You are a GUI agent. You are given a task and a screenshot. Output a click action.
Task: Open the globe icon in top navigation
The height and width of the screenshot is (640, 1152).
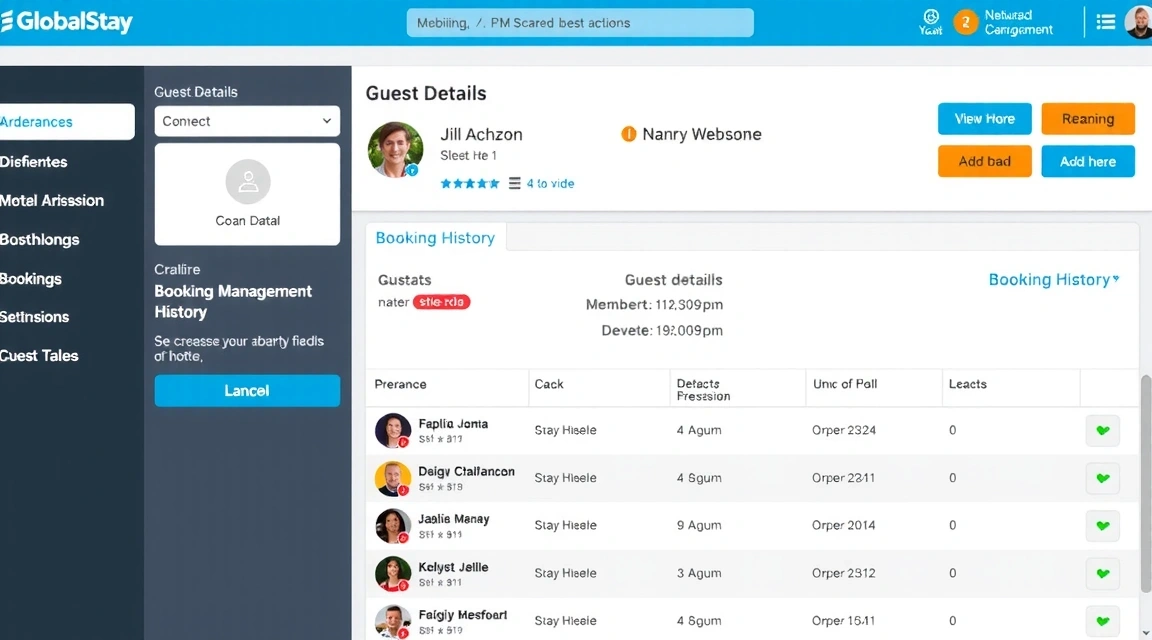(x=930, y=20)
